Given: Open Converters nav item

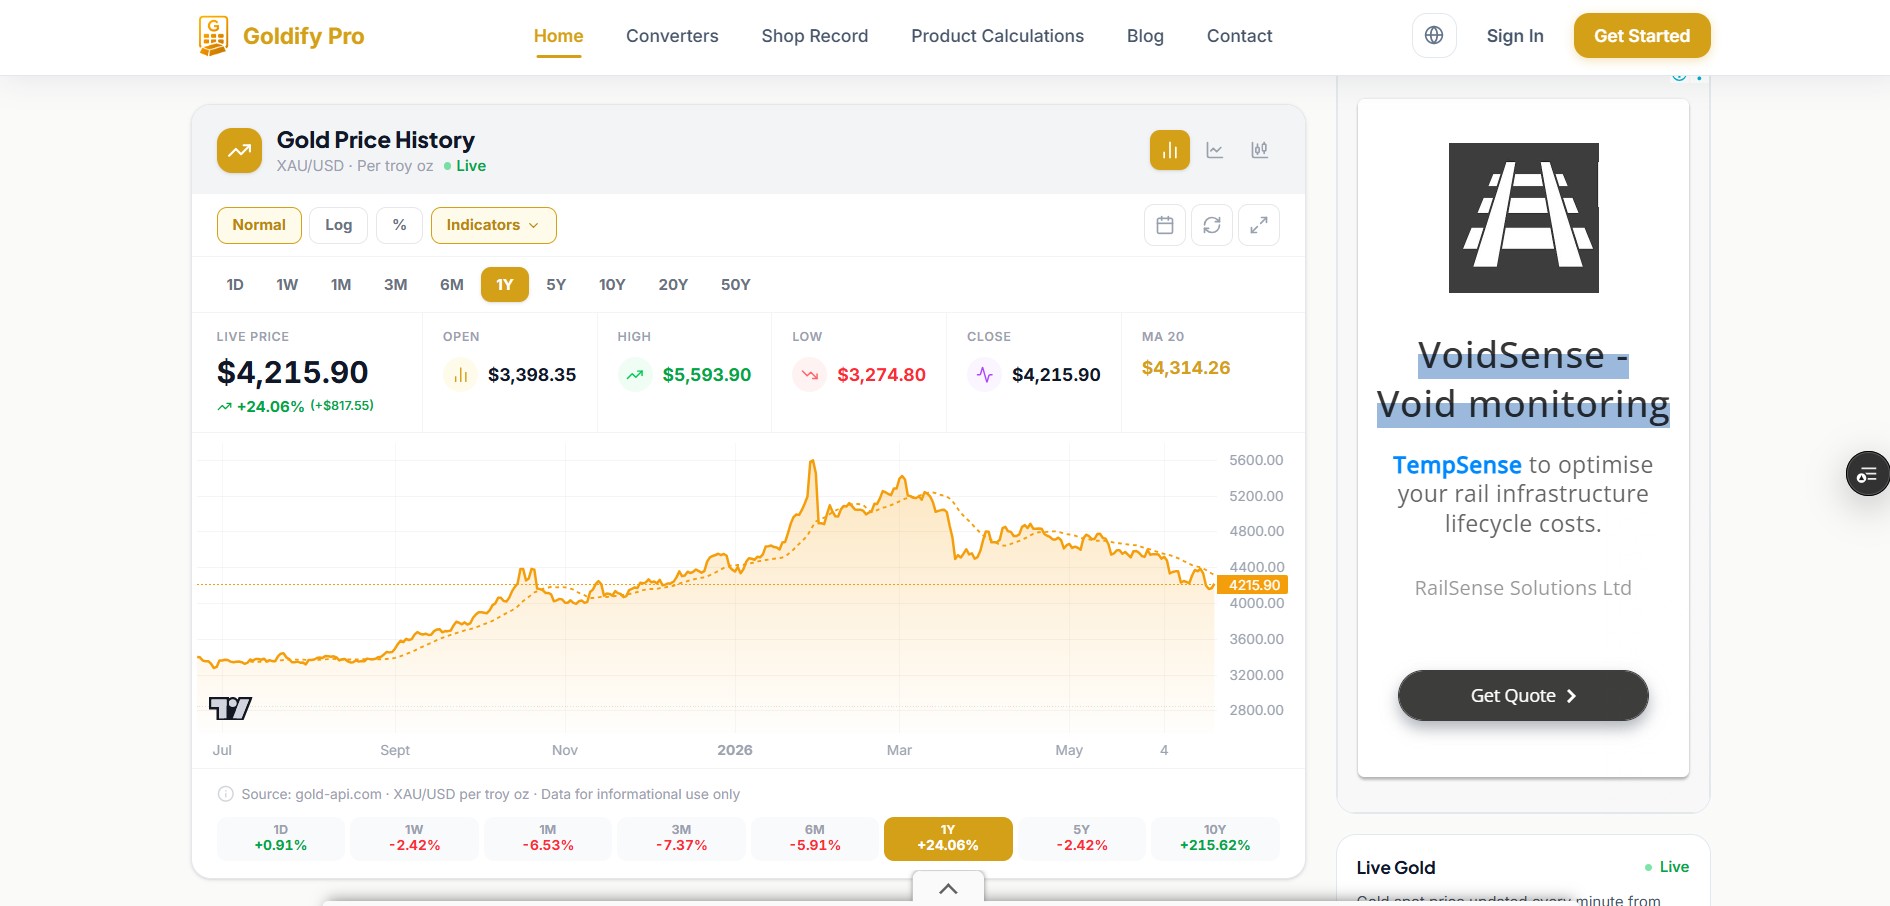Looking at the screenshot, I should coord(672,36).
